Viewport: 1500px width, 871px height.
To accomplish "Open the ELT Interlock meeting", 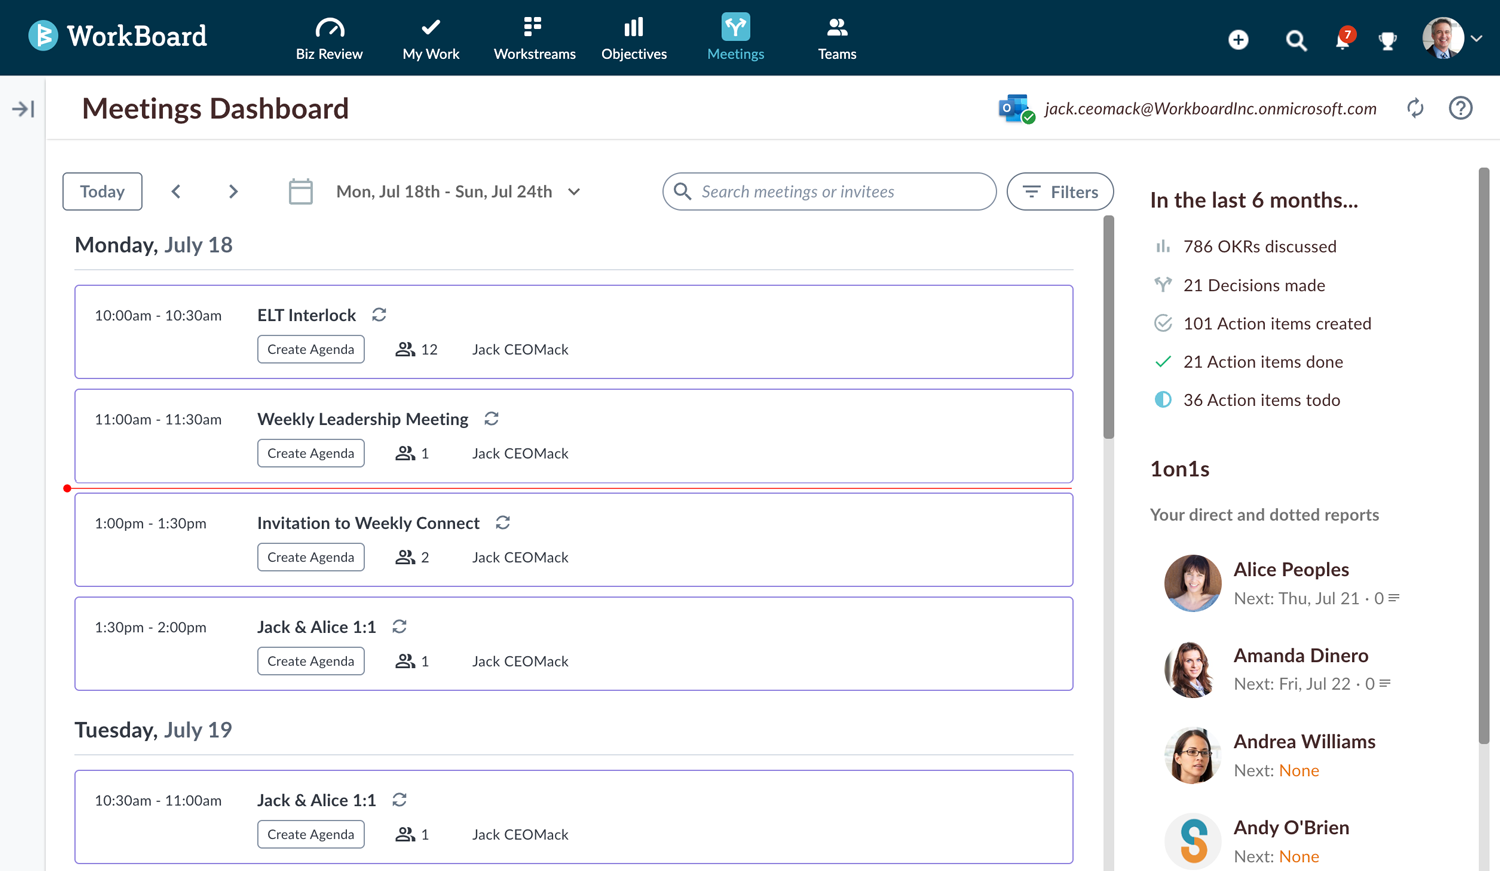I will (306, 315).
